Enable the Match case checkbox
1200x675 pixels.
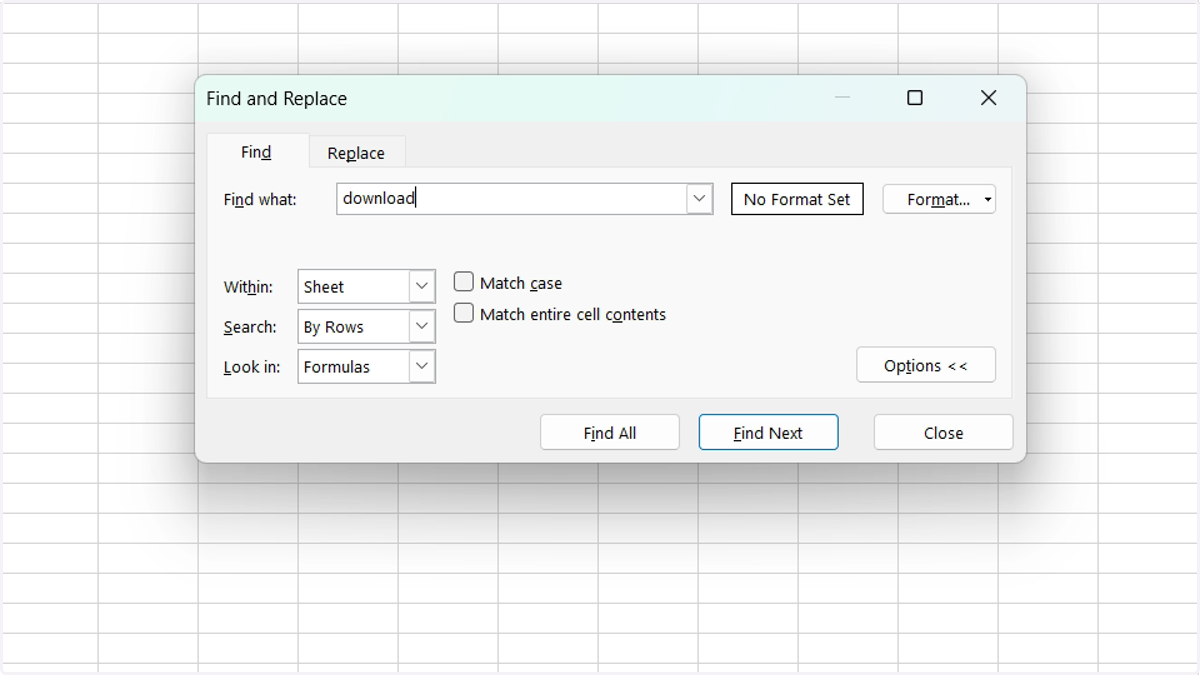coord(464,282)
